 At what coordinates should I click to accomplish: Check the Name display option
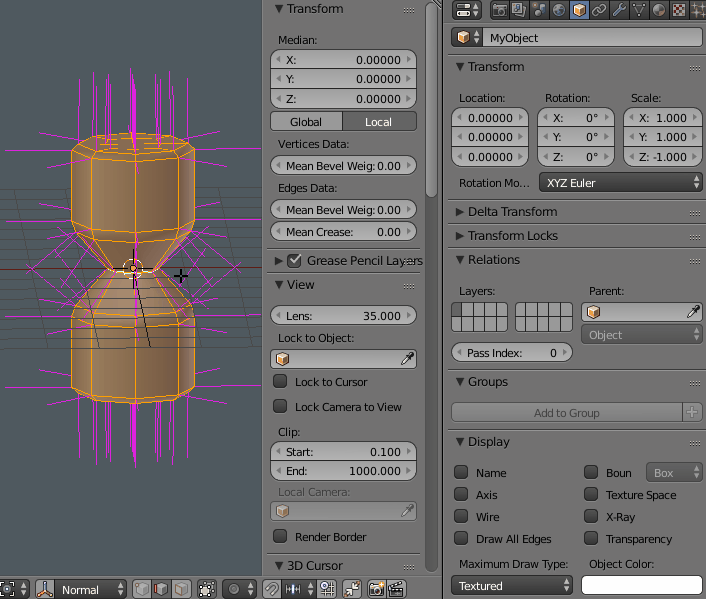coord(461,472)
